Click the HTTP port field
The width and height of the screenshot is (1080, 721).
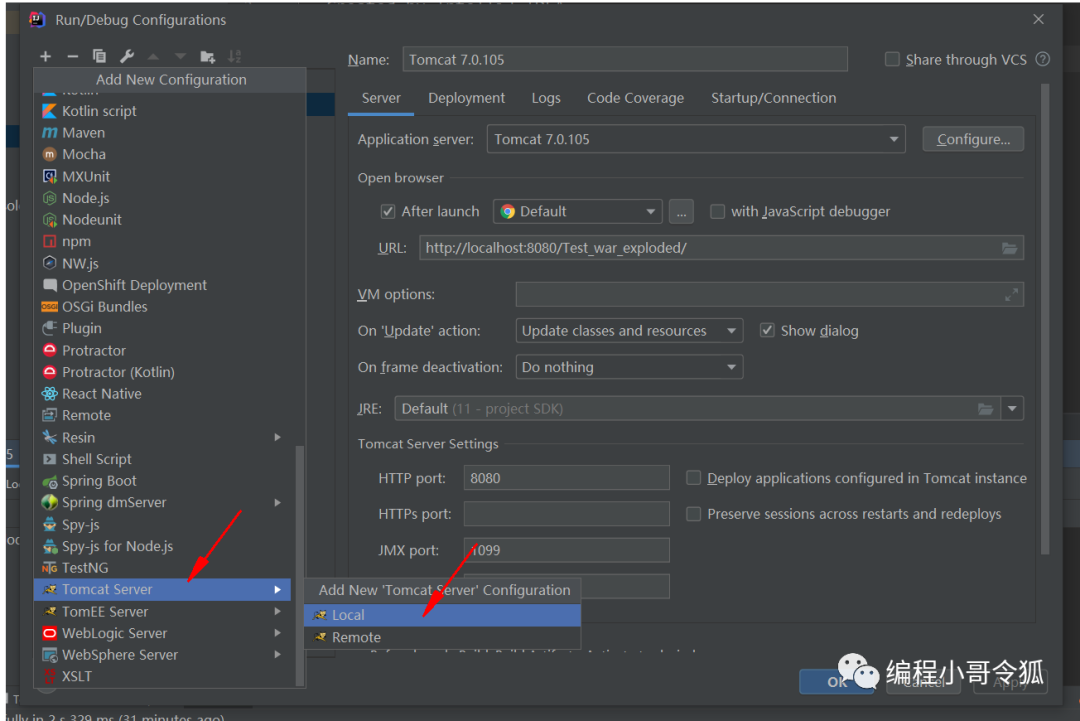click(566, 478)
